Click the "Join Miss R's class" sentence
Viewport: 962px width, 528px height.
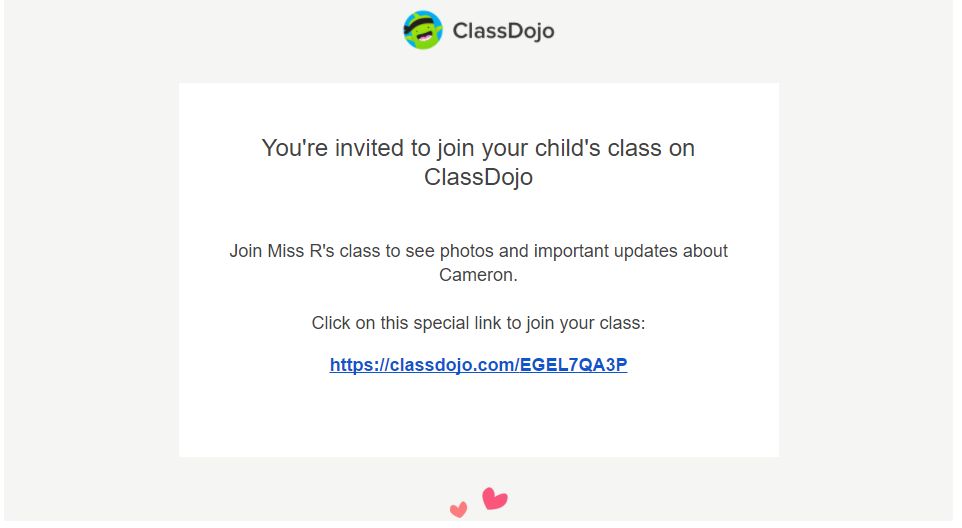click(479, 262)
